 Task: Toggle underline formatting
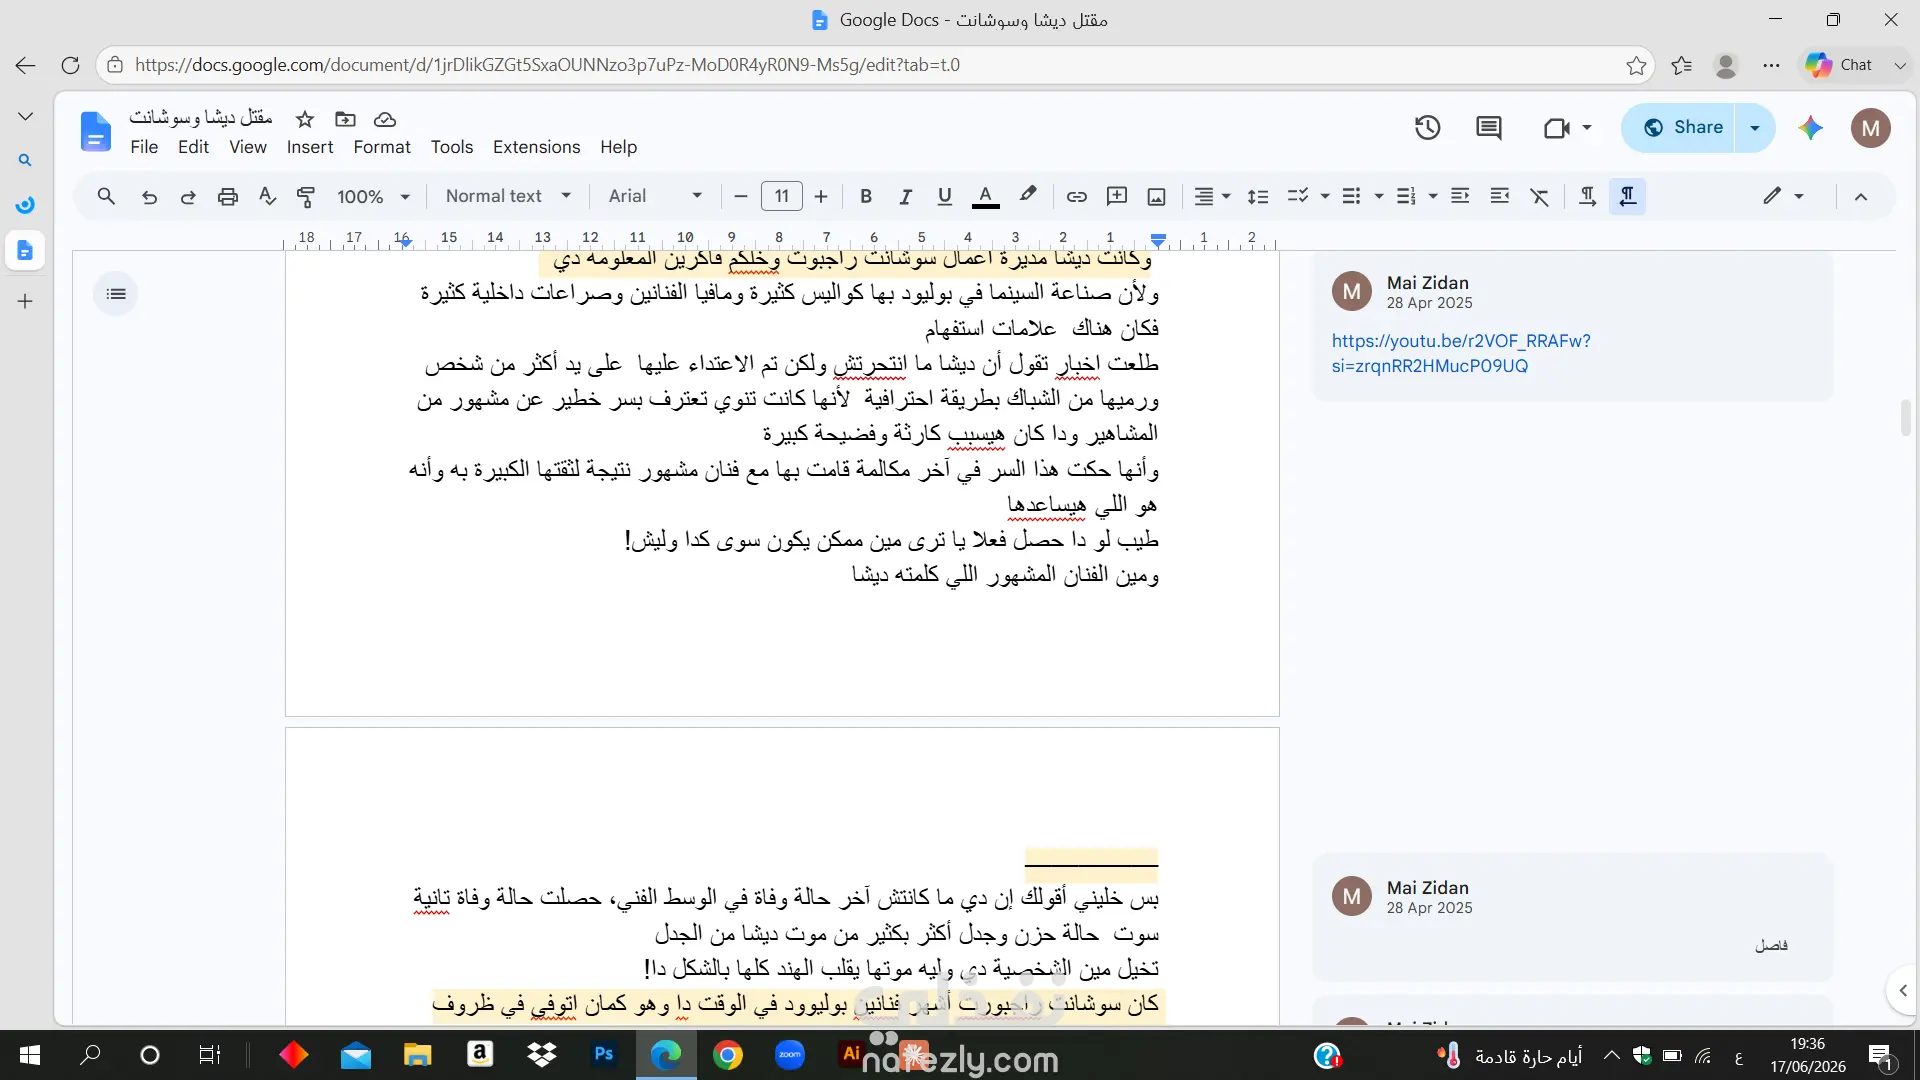coord(944,196)
